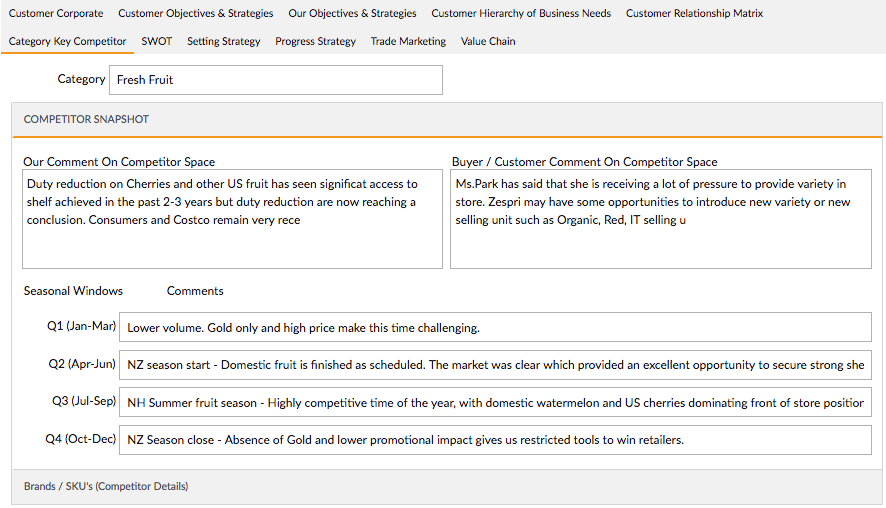Go to Trade Marketing tab
The image size is (886, 508).
(408, 41)
